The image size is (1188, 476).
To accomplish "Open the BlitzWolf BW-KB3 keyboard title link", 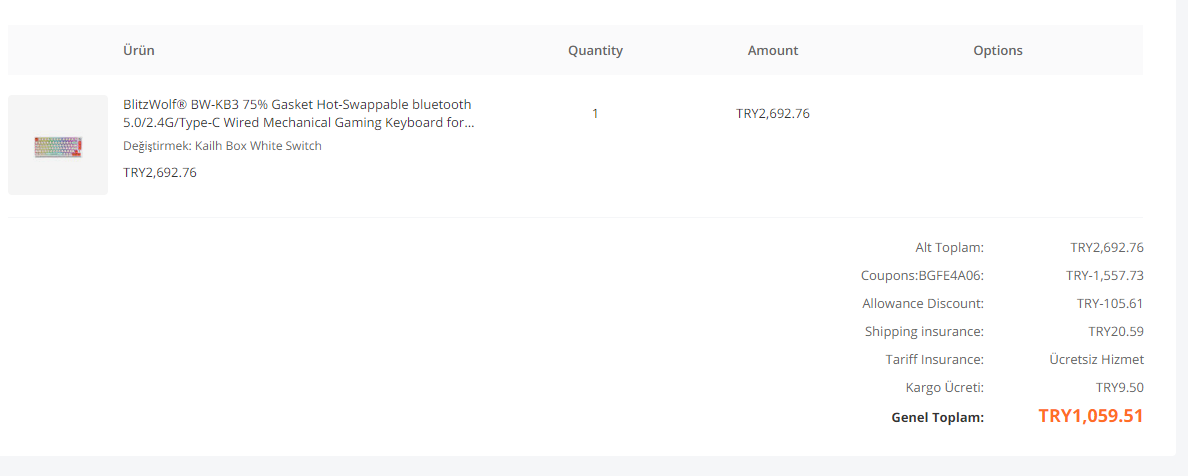I will [297, 114].
